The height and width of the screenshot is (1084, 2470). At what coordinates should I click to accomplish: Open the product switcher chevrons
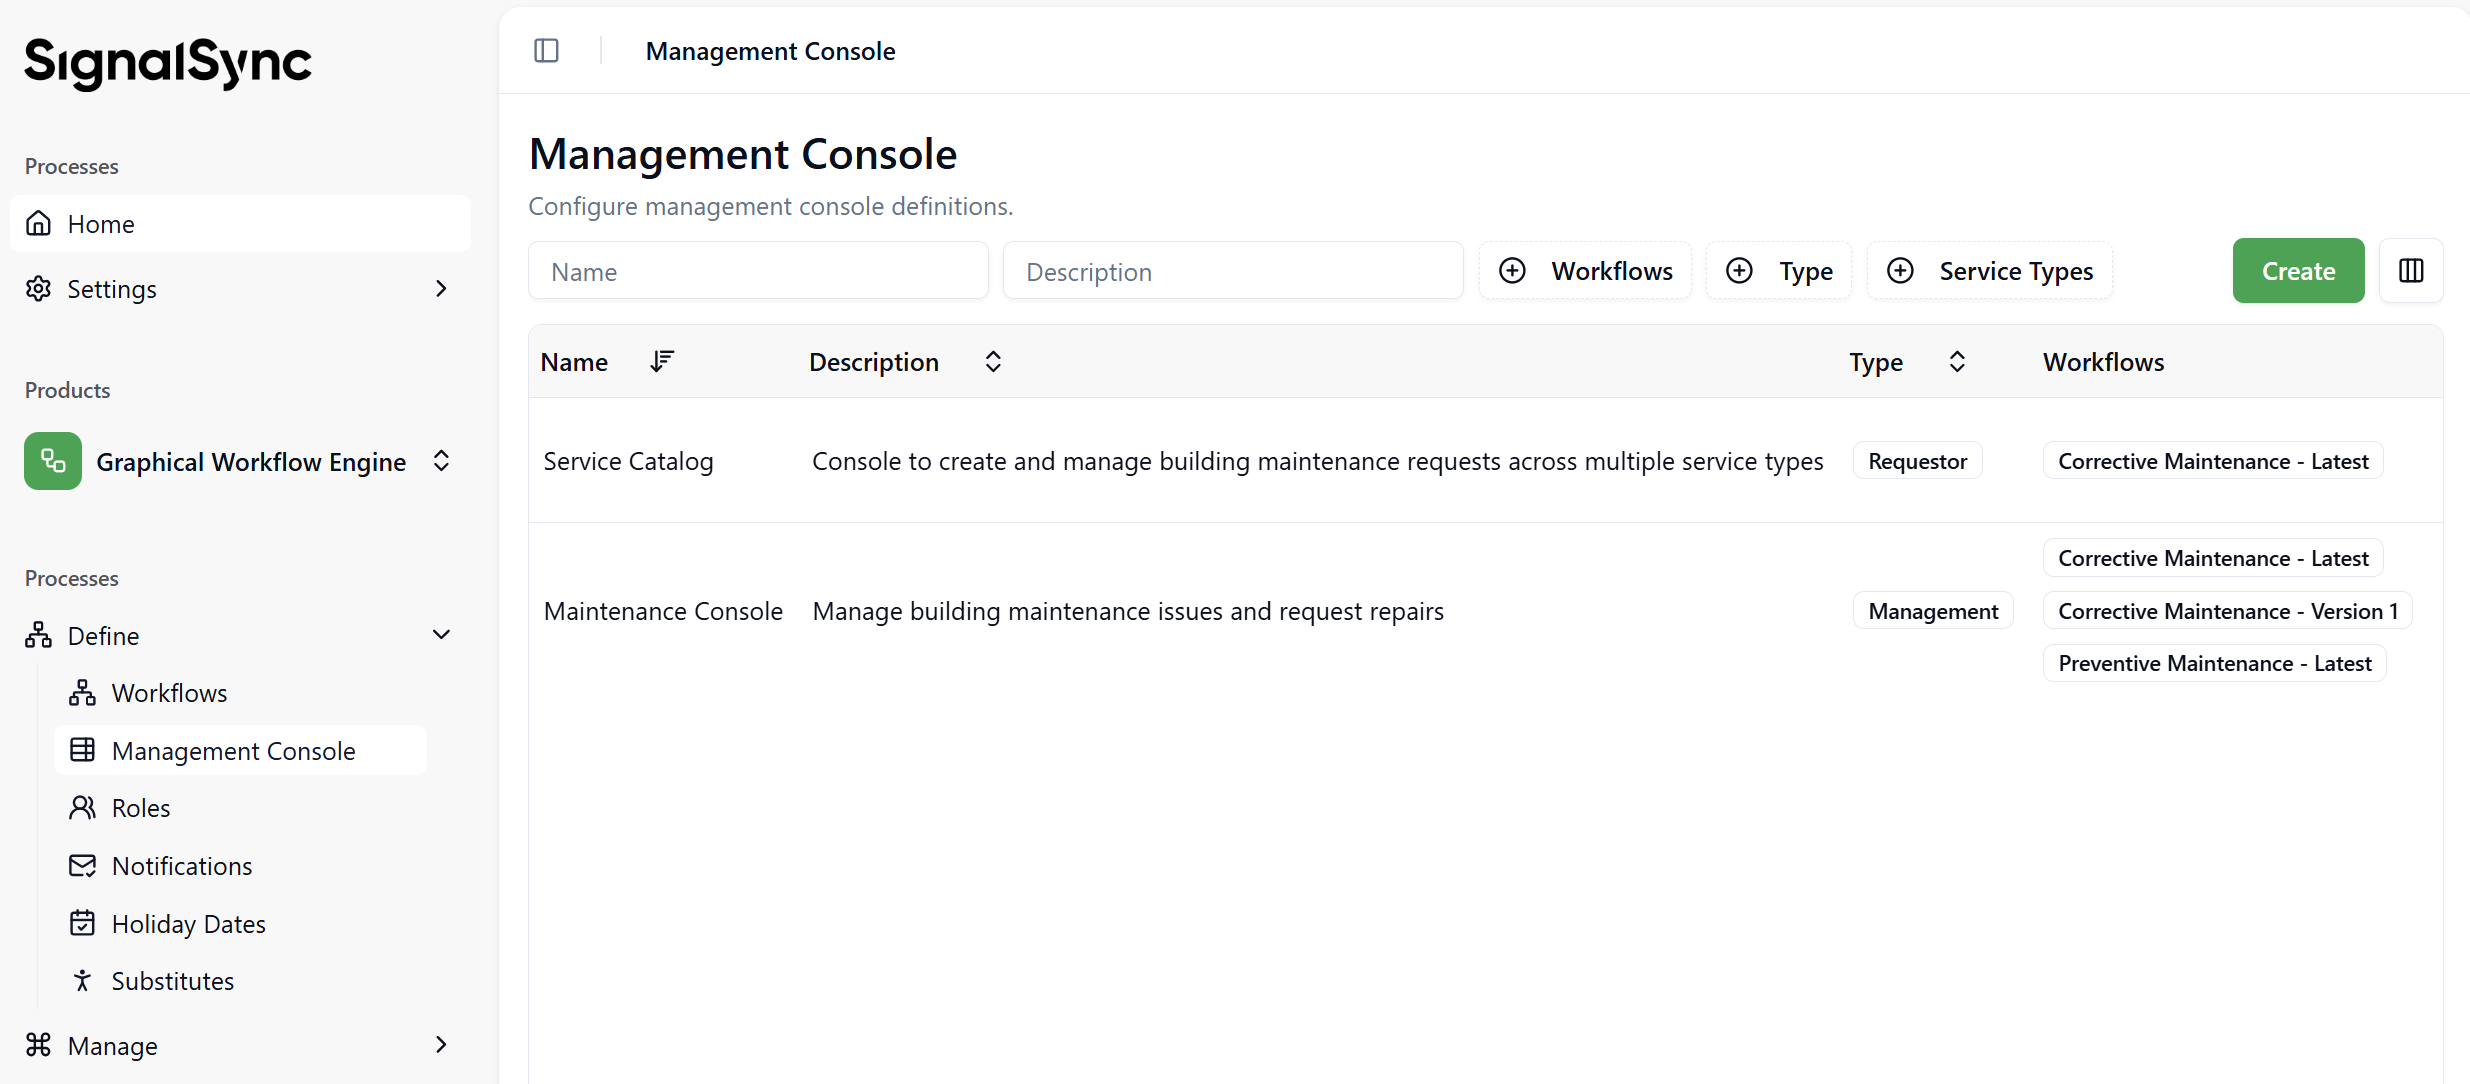[x=441, y=461]
